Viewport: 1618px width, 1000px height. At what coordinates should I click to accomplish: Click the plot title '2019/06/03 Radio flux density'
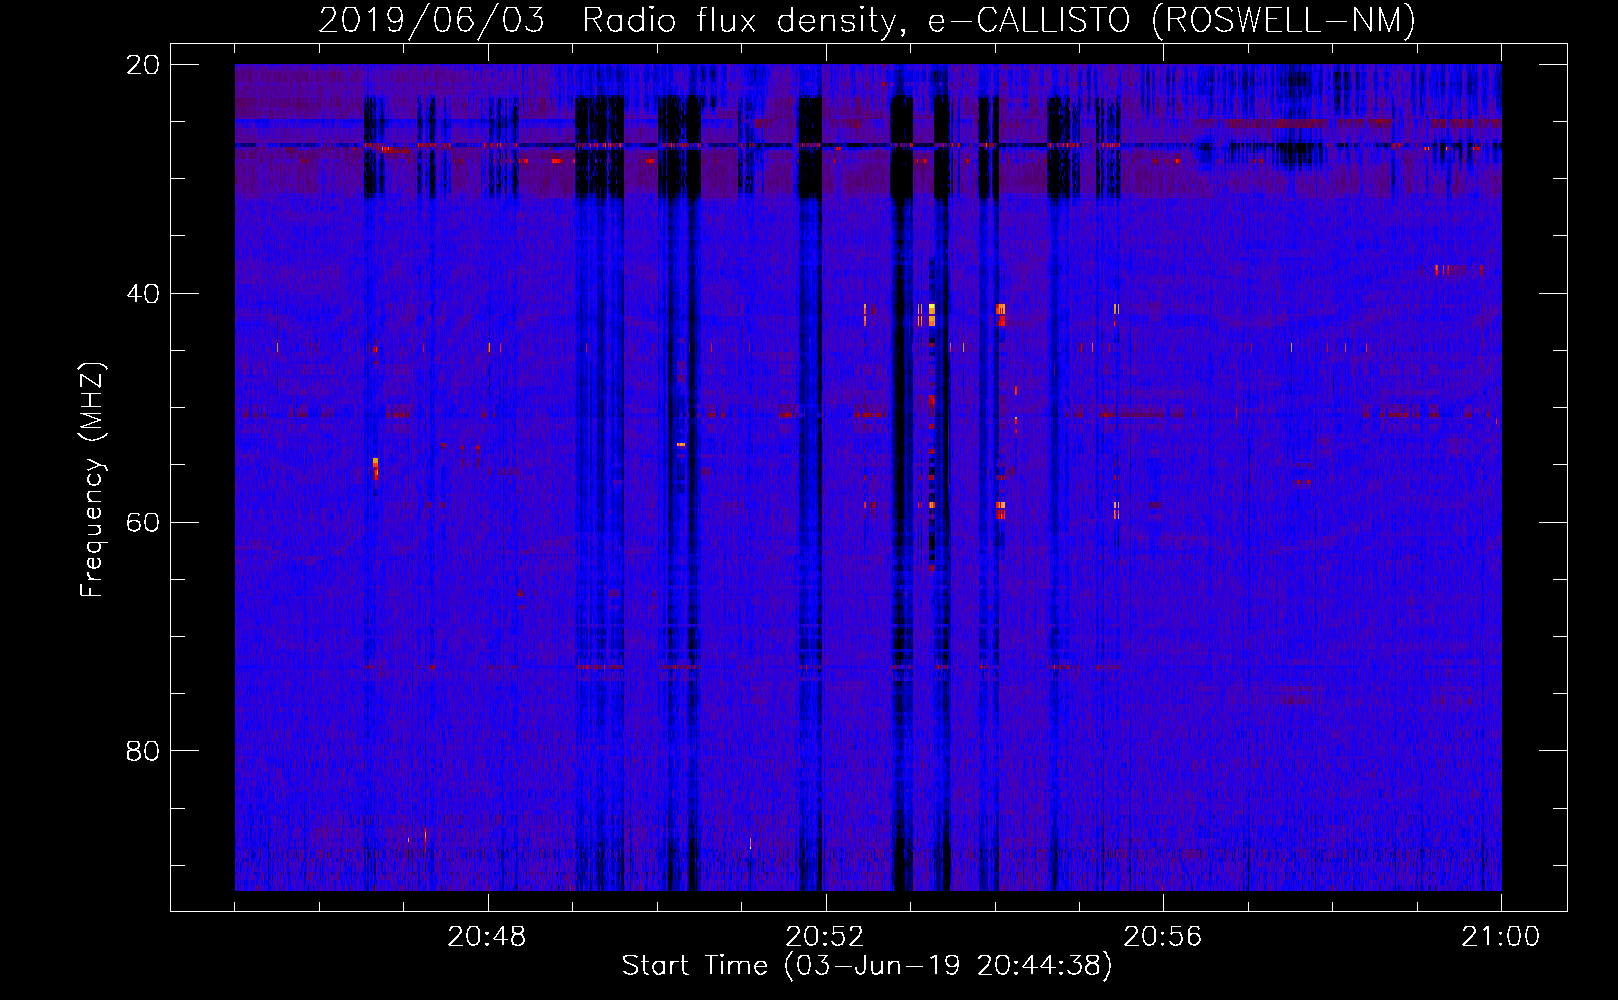click(612, 21)
